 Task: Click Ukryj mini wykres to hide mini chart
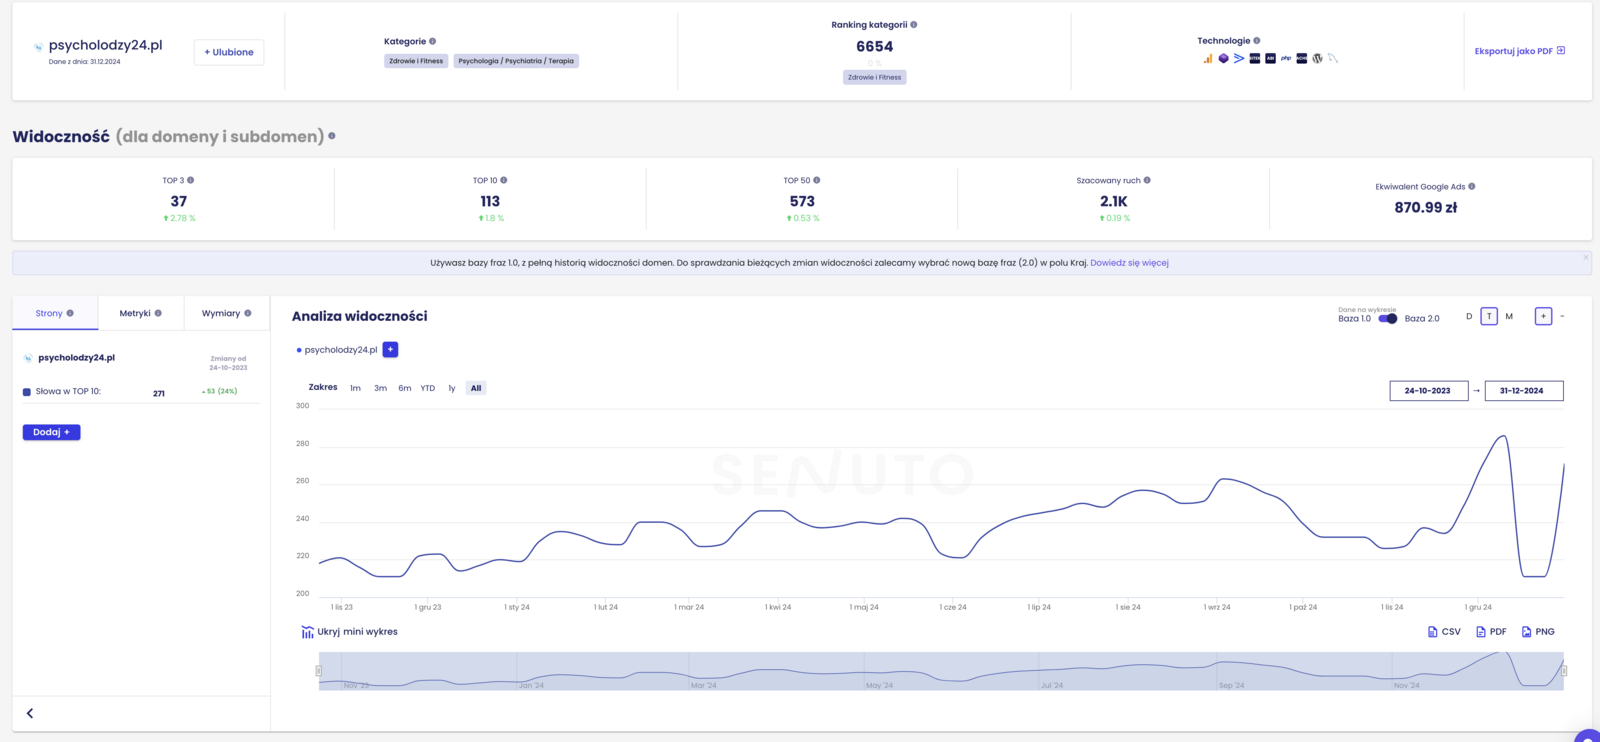coord(357,632)
